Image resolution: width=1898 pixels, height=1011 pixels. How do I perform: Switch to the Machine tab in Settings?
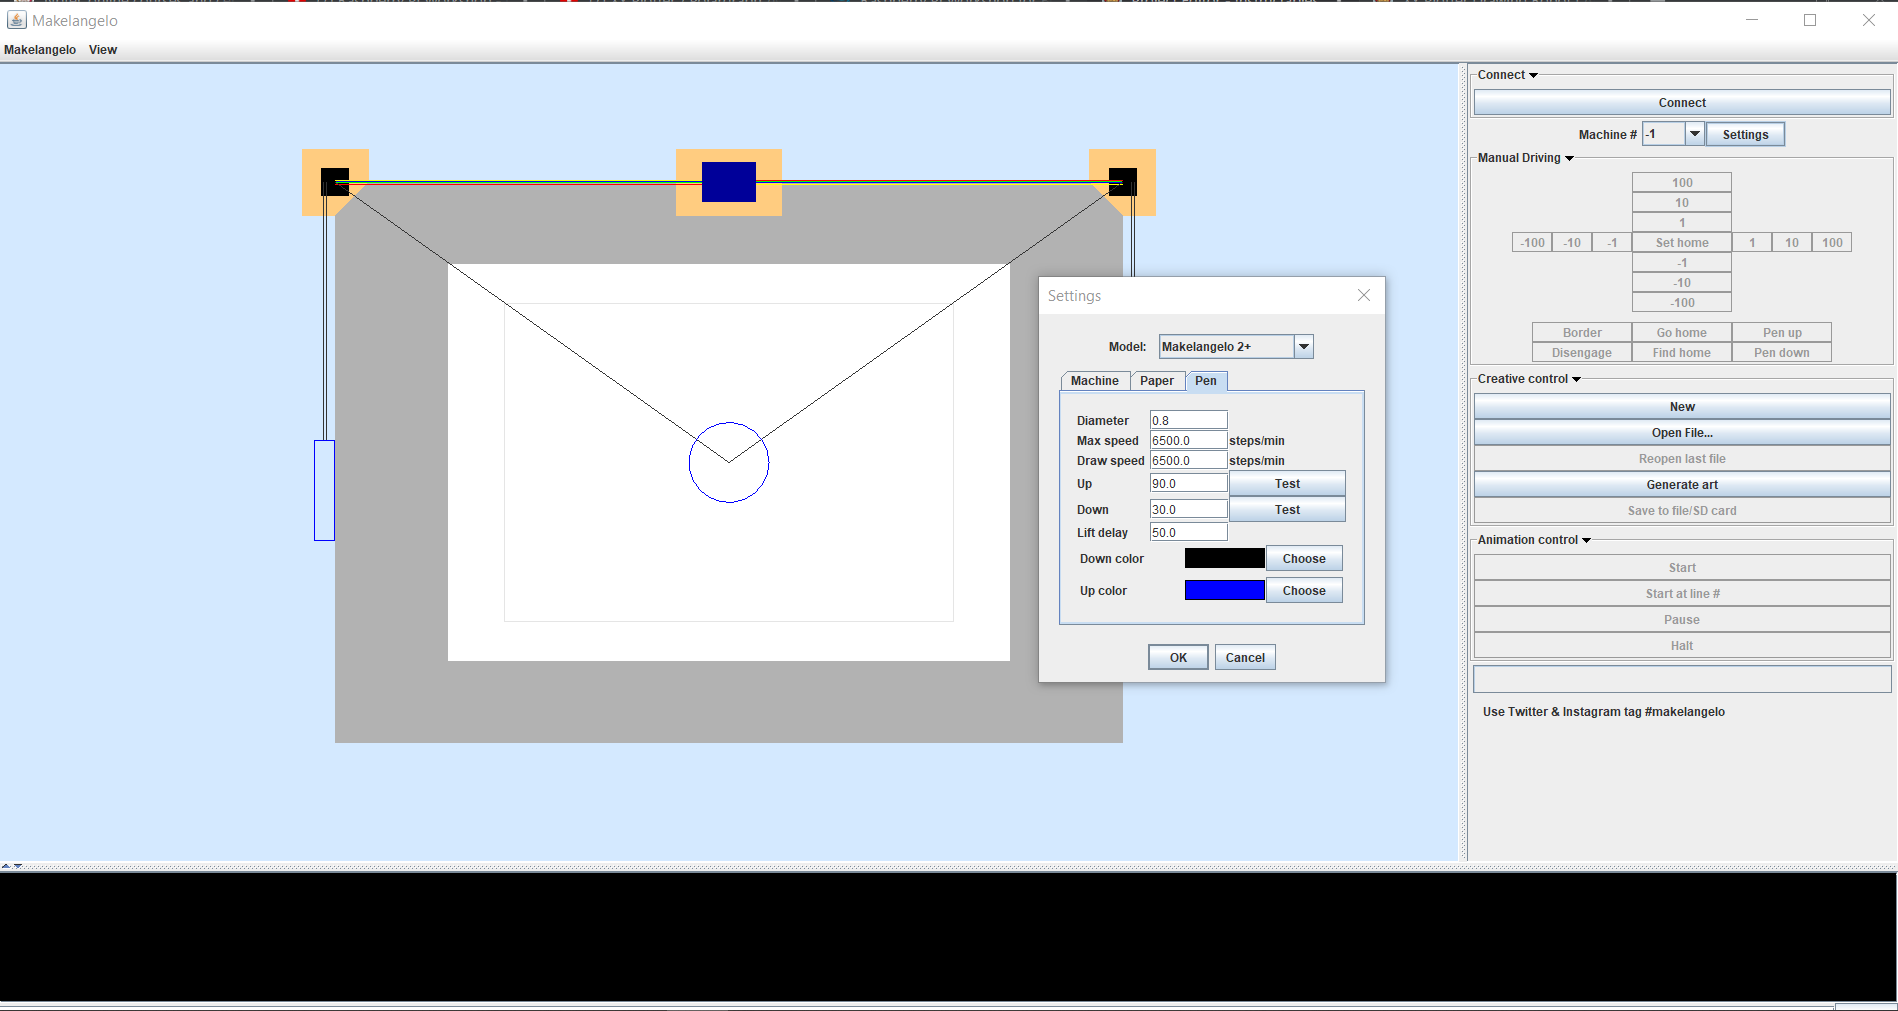pos(1094,381)
